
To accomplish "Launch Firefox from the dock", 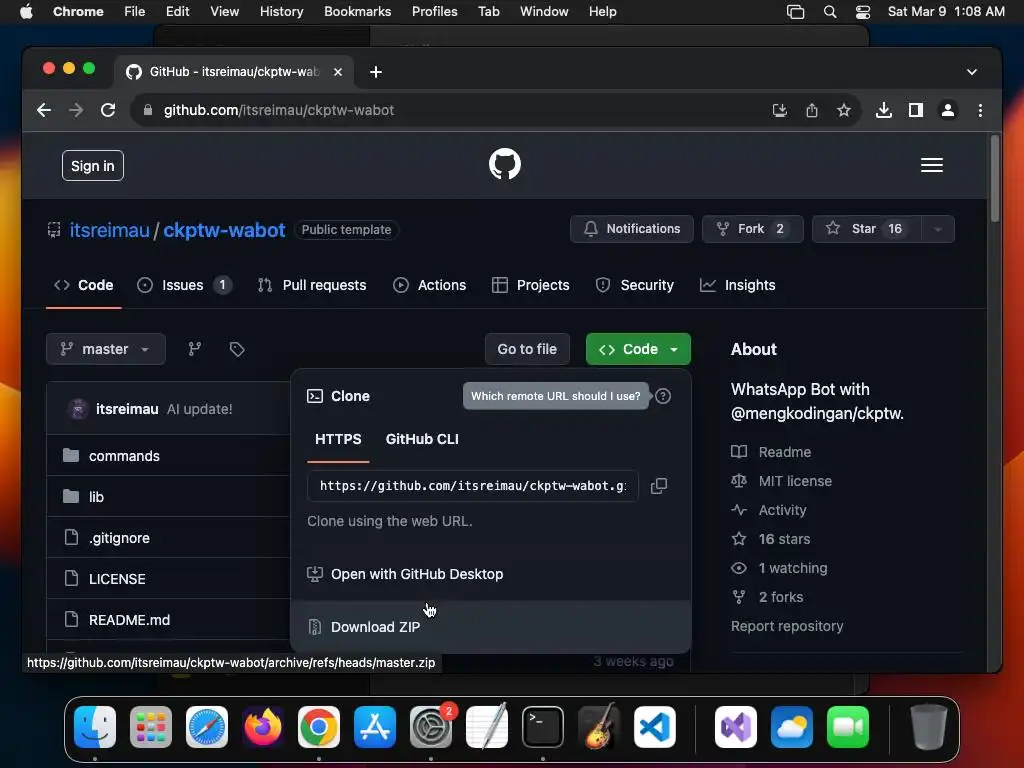I will 263,727.
